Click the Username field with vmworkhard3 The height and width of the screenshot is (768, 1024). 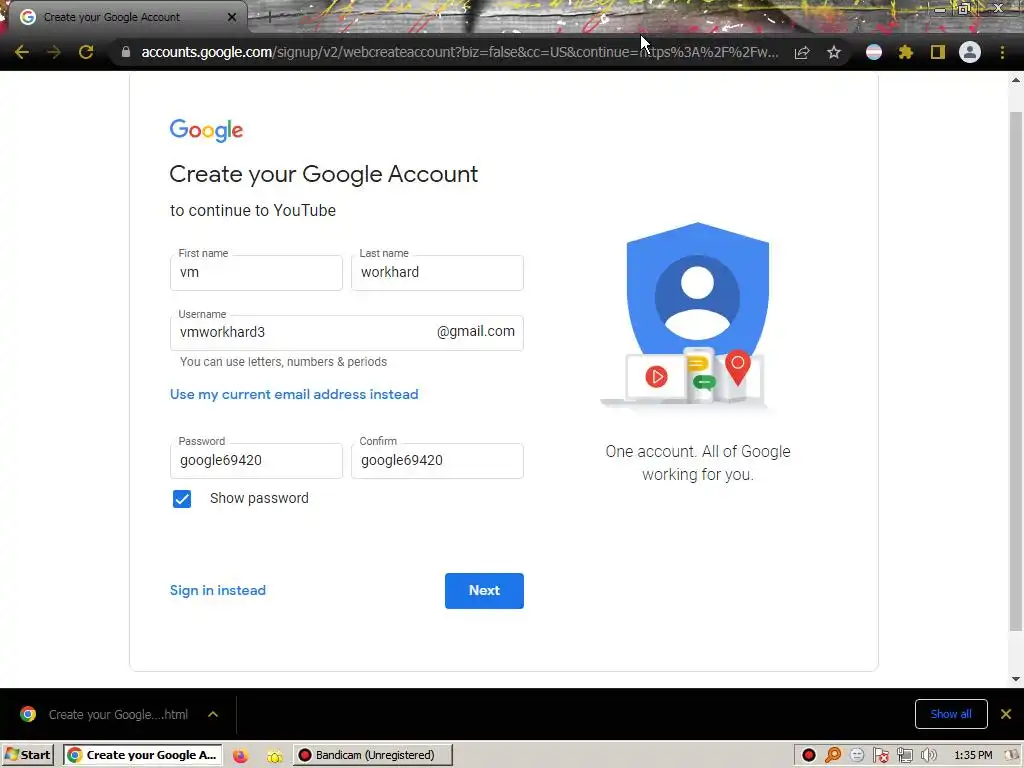click(x=347, y=333)
